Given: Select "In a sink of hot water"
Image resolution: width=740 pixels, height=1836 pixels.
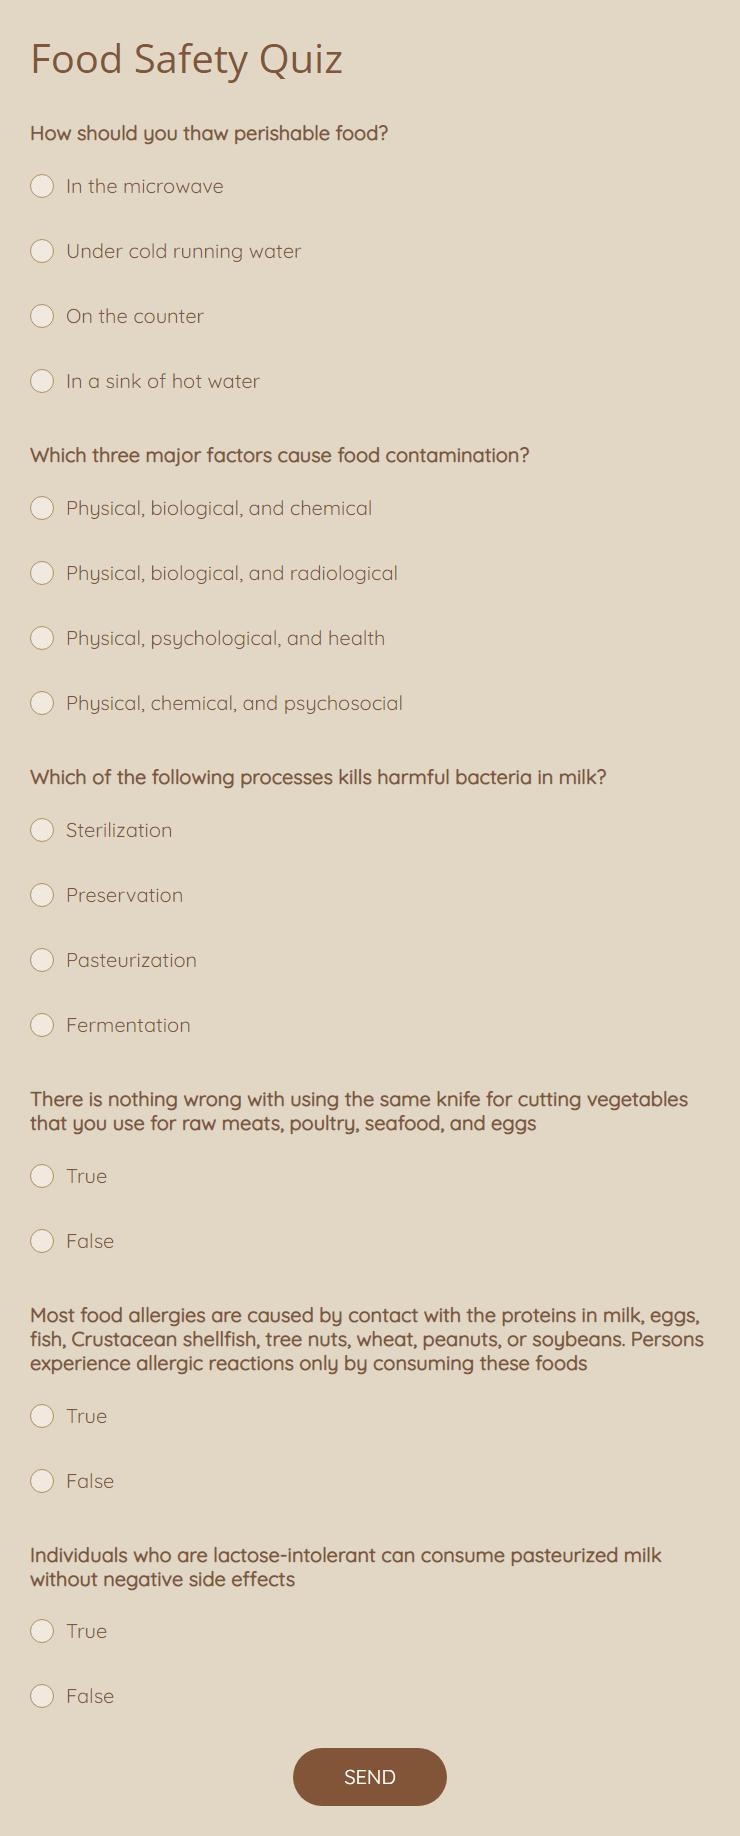Looking at the screenshot, I should [42, 381].
